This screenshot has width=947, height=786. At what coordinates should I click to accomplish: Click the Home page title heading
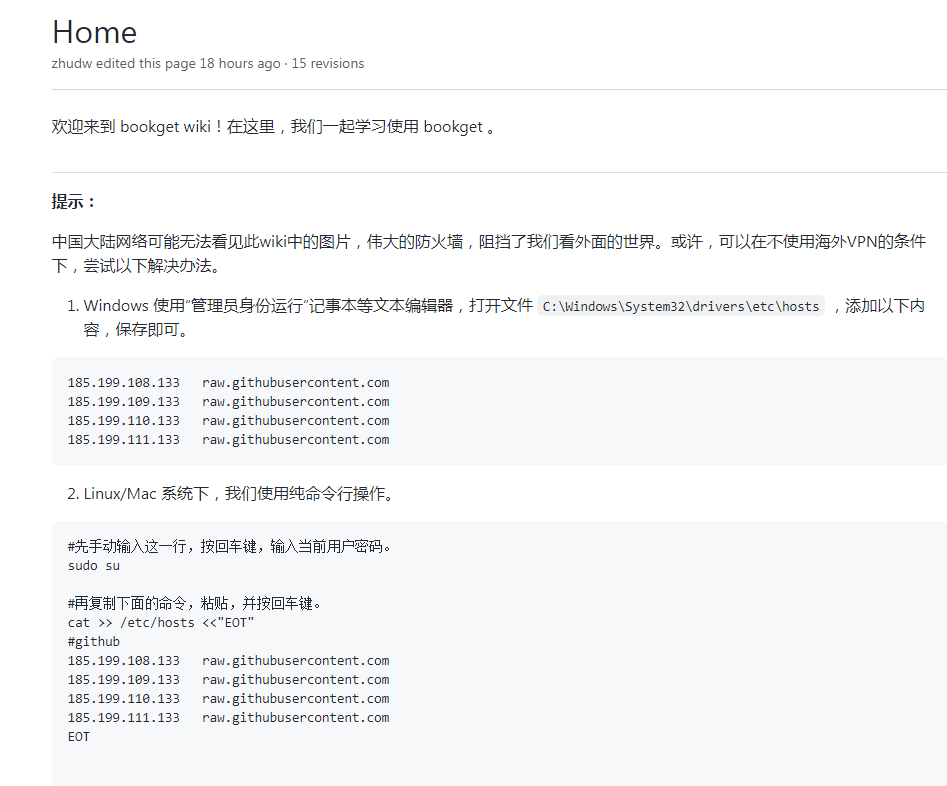point(94,32)
